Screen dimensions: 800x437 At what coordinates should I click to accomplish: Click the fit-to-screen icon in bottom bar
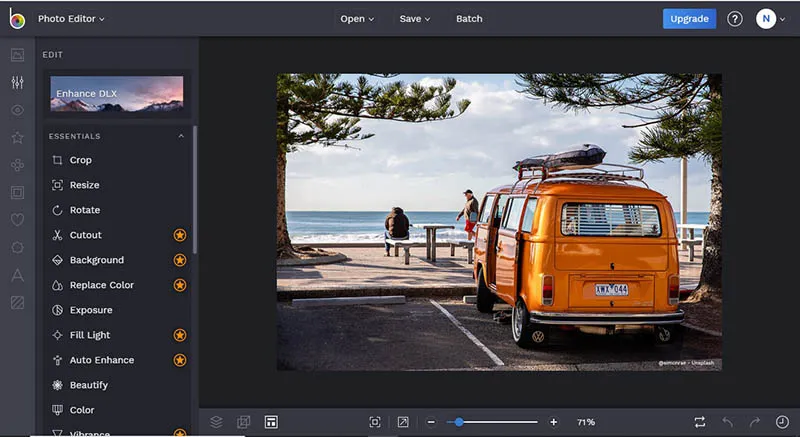(375, 422)
